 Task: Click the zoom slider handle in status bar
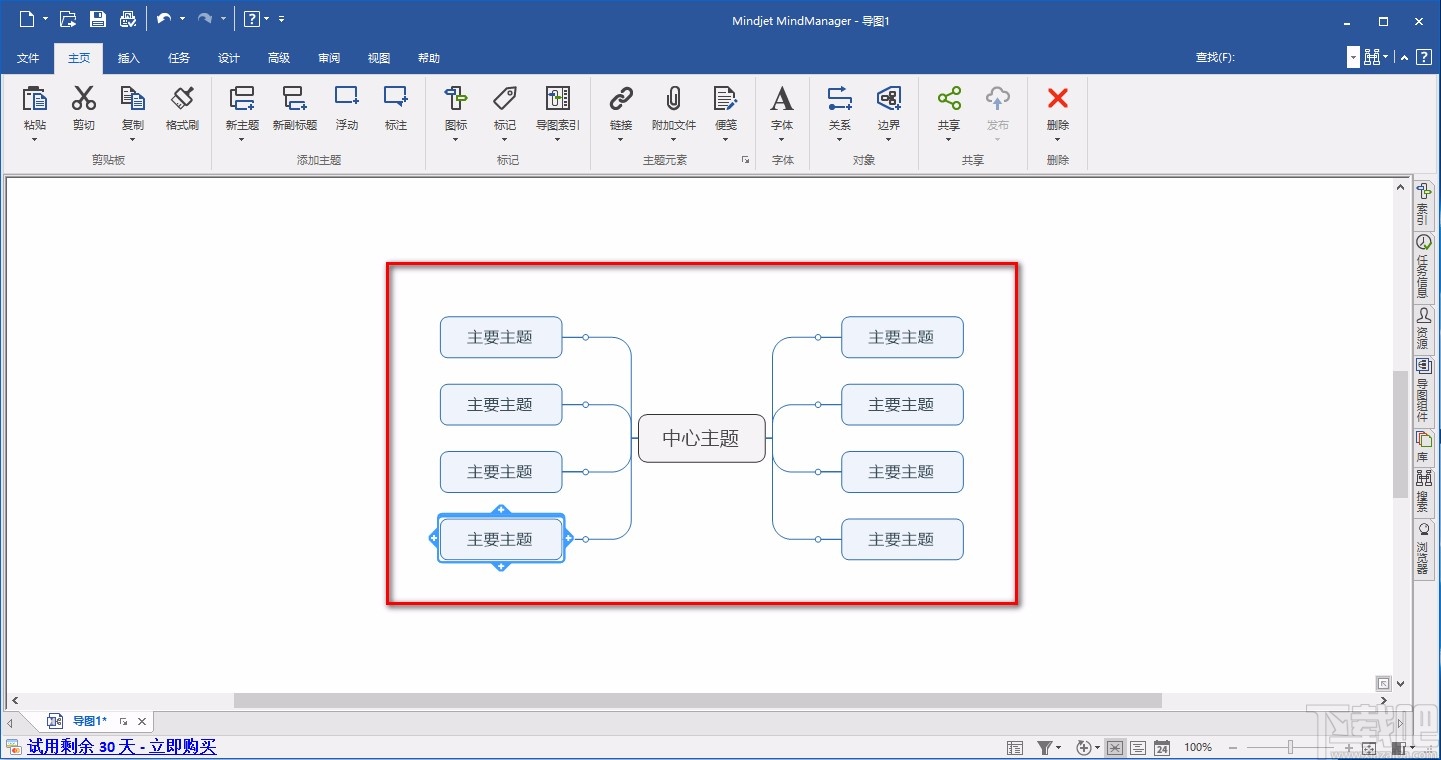(1291, 747)
